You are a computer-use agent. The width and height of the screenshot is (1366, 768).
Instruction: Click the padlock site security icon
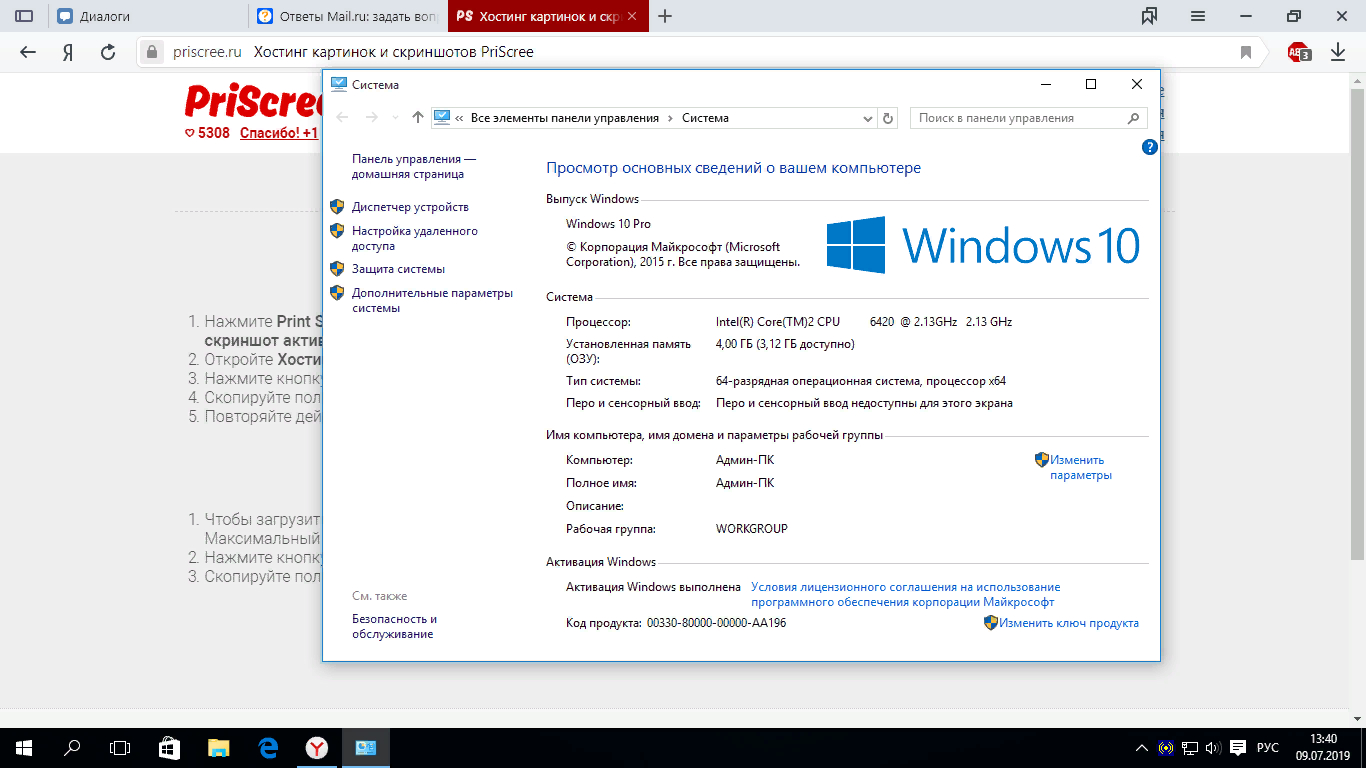(x=152, y=52)
